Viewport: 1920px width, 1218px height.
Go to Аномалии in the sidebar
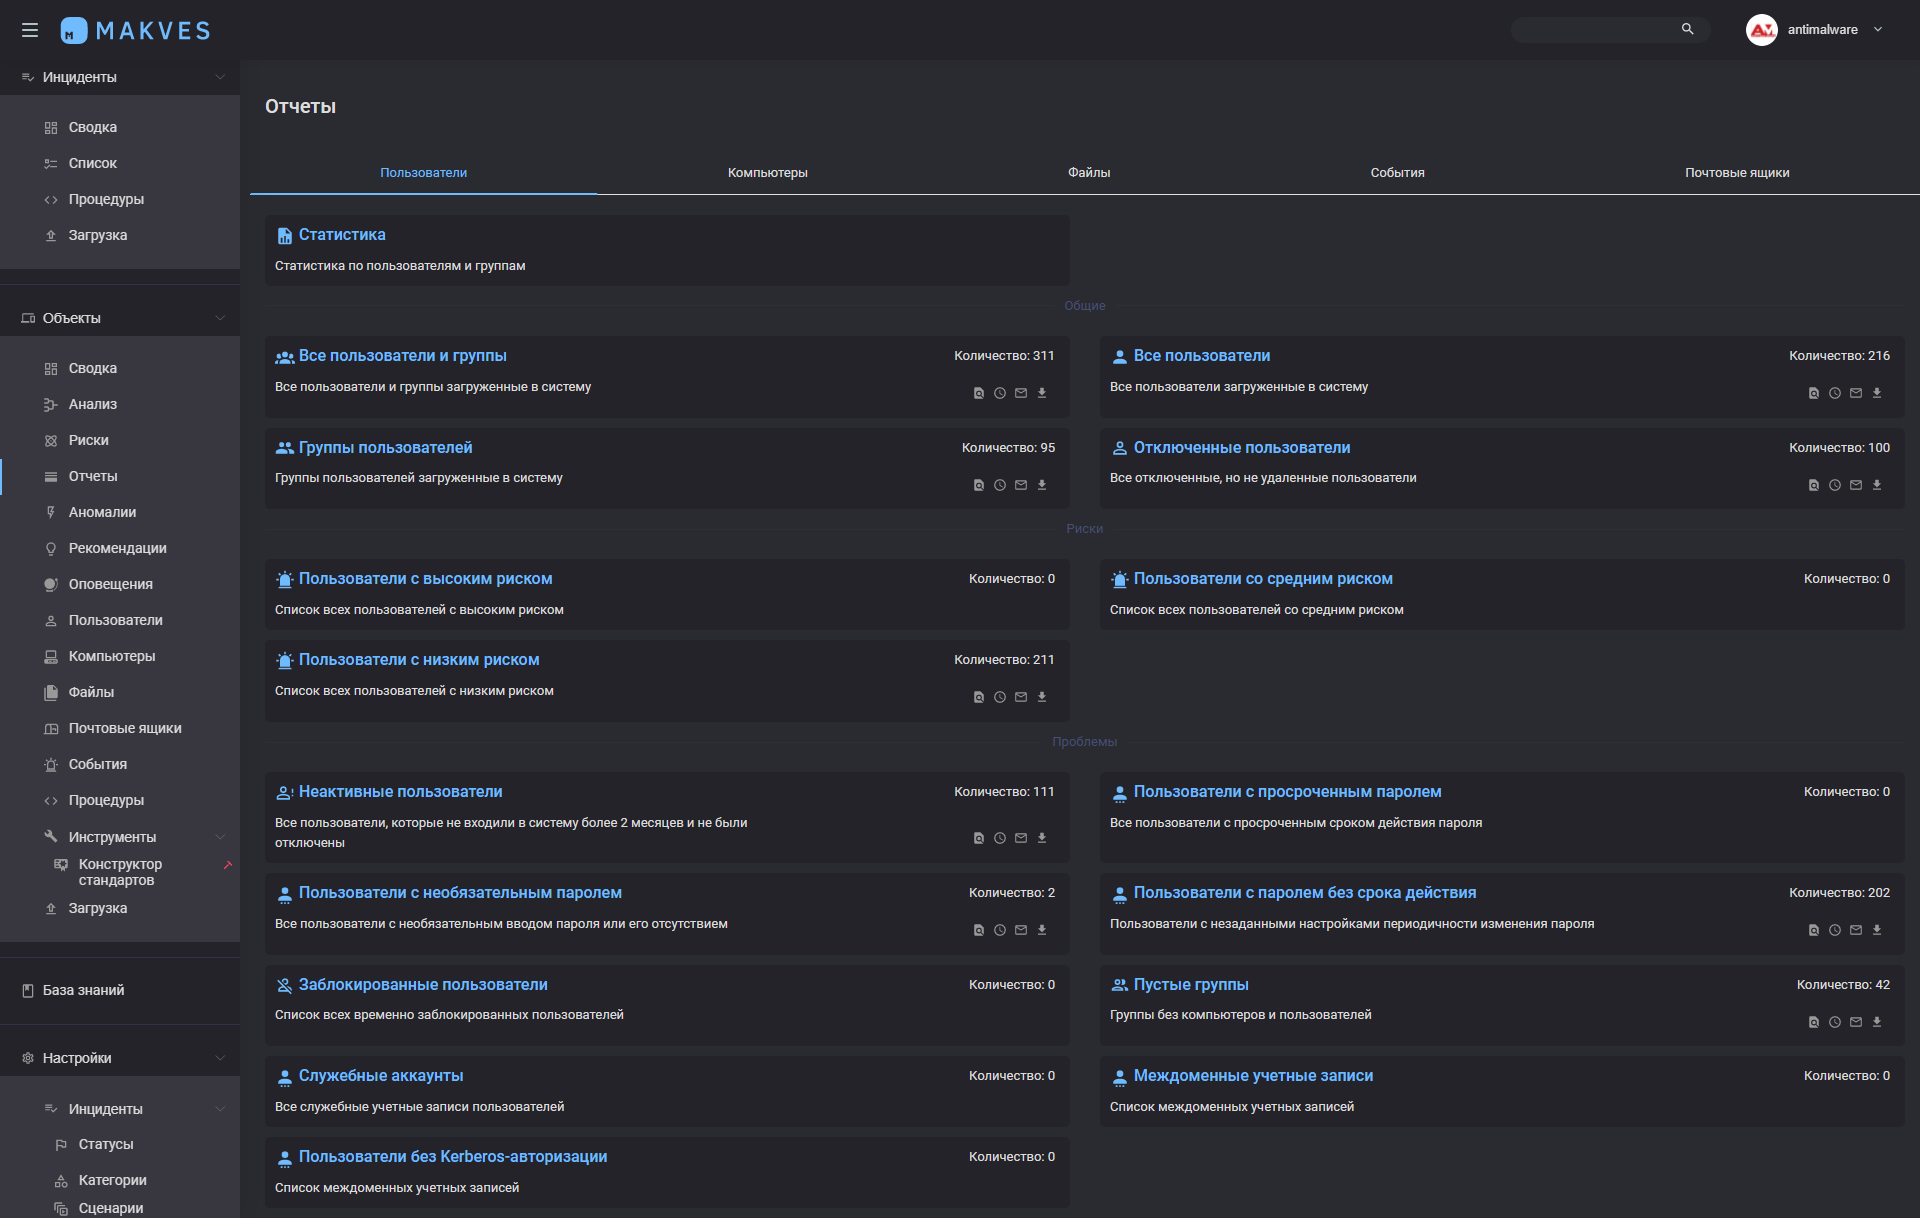click(x=102, y=512)
